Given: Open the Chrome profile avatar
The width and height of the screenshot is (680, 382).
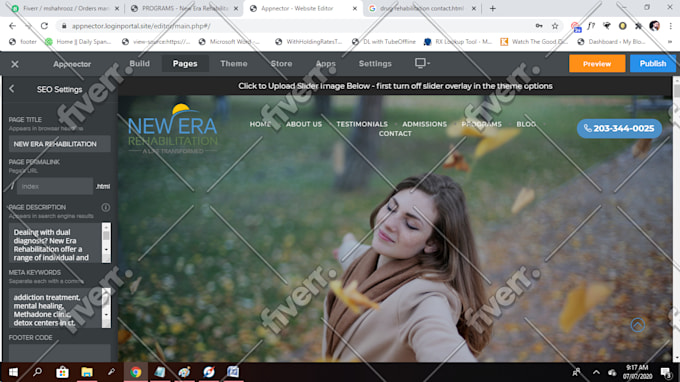Looking at the screenshot, I should [654, 26].
